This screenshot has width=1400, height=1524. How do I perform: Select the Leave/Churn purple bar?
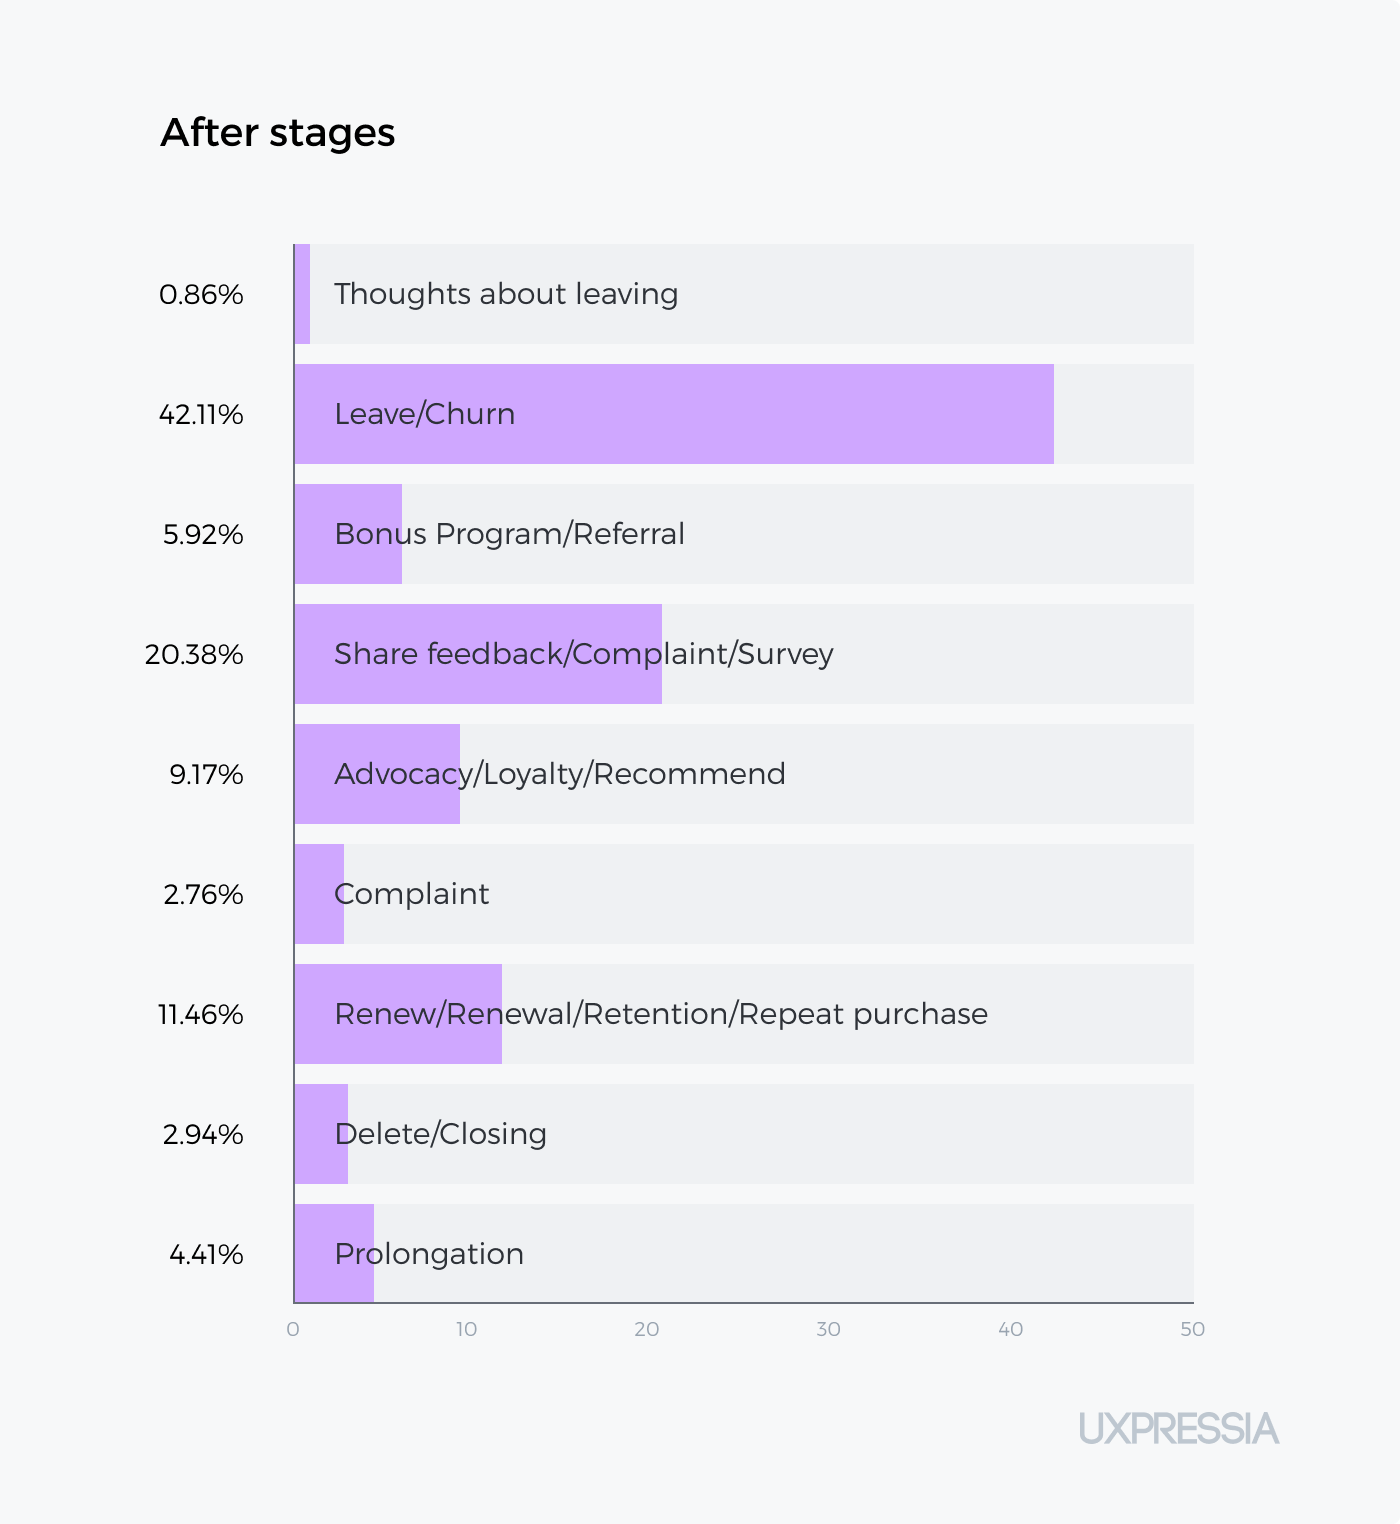[x=674, y=414]
